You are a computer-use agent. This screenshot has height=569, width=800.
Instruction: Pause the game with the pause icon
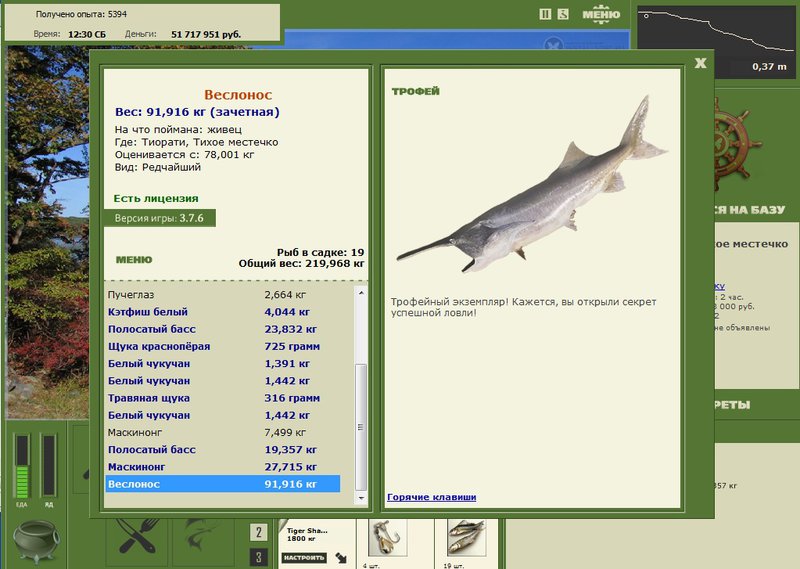pyautogui.click(x=545, y=14)
